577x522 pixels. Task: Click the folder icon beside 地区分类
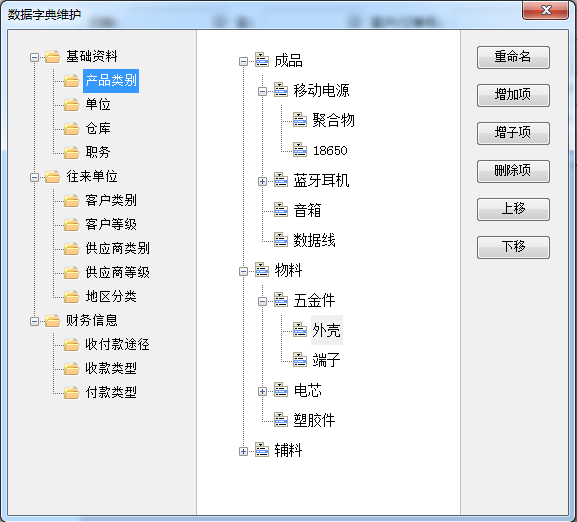(x=71, y=296)
